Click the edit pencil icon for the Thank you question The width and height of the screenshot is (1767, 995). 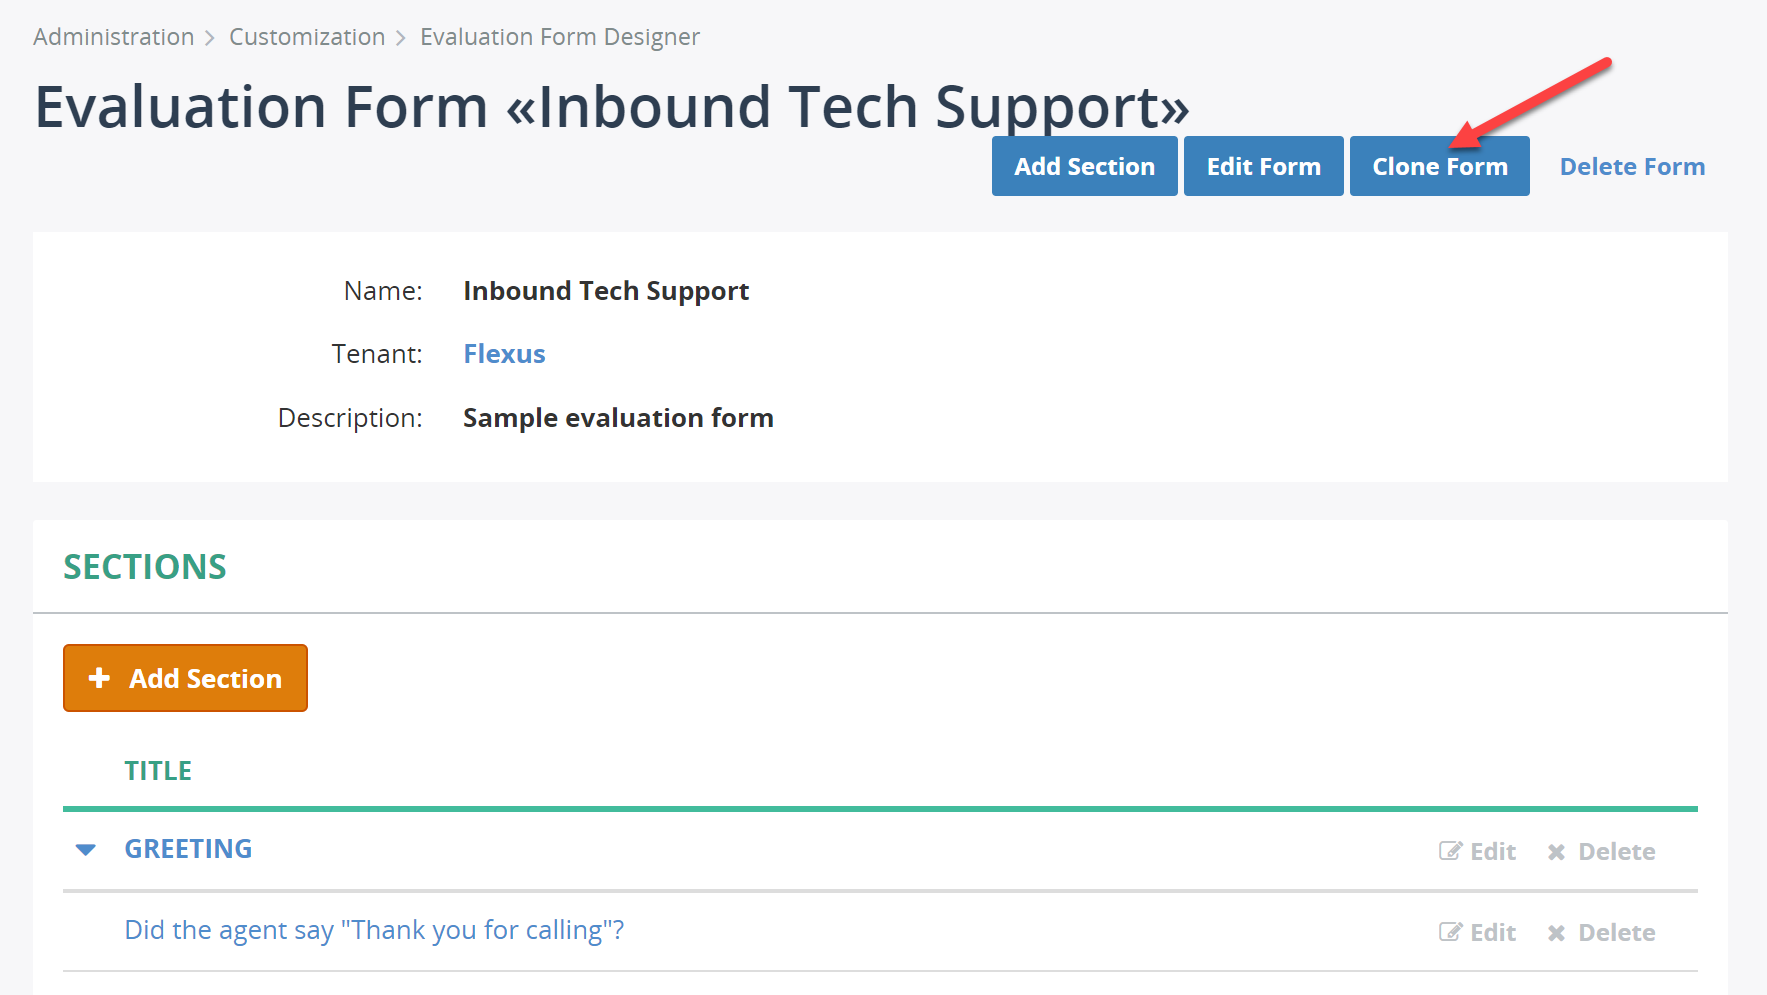click(1450, 932)
